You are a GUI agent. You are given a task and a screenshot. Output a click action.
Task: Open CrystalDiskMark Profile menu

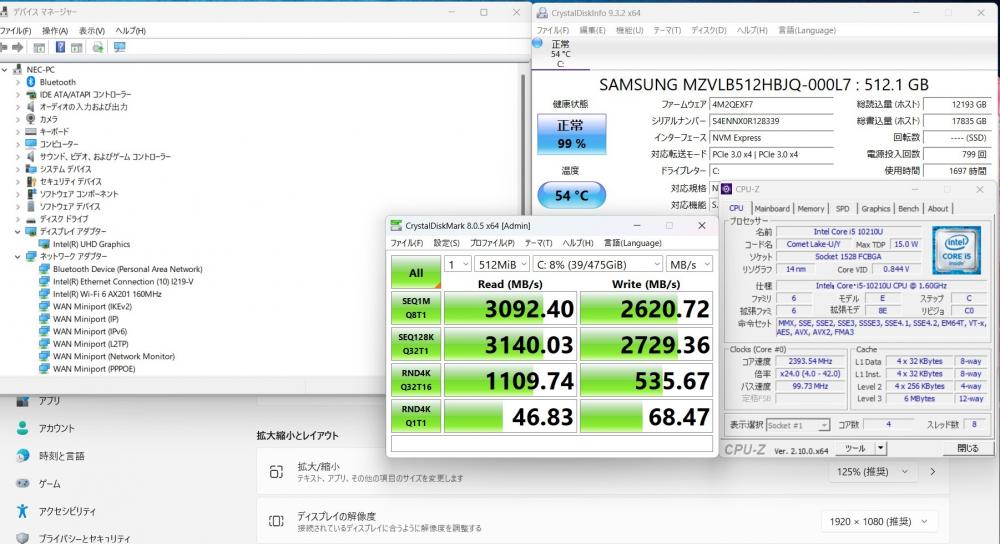pos(492,243)
